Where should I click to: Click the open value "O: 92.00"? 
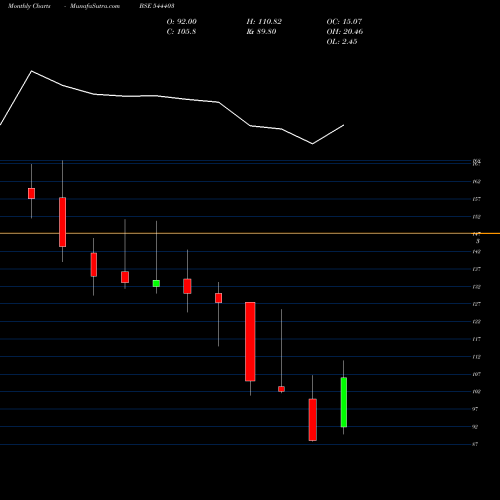pyautogui.click(x=182, y=22)
